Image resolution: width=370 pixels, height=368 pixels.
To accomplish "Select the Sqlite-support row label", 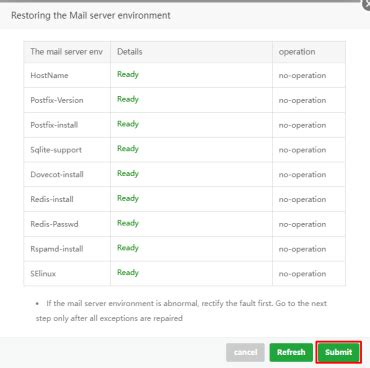I will click(56, 150).
